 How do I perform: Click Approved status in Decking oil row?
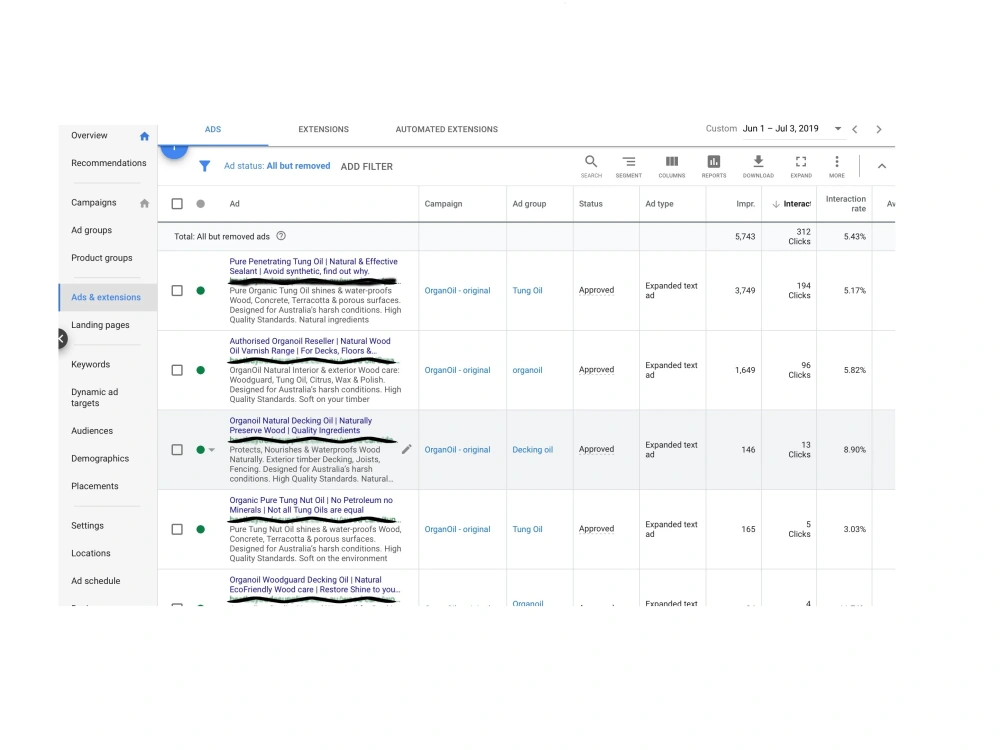point(596,450)
